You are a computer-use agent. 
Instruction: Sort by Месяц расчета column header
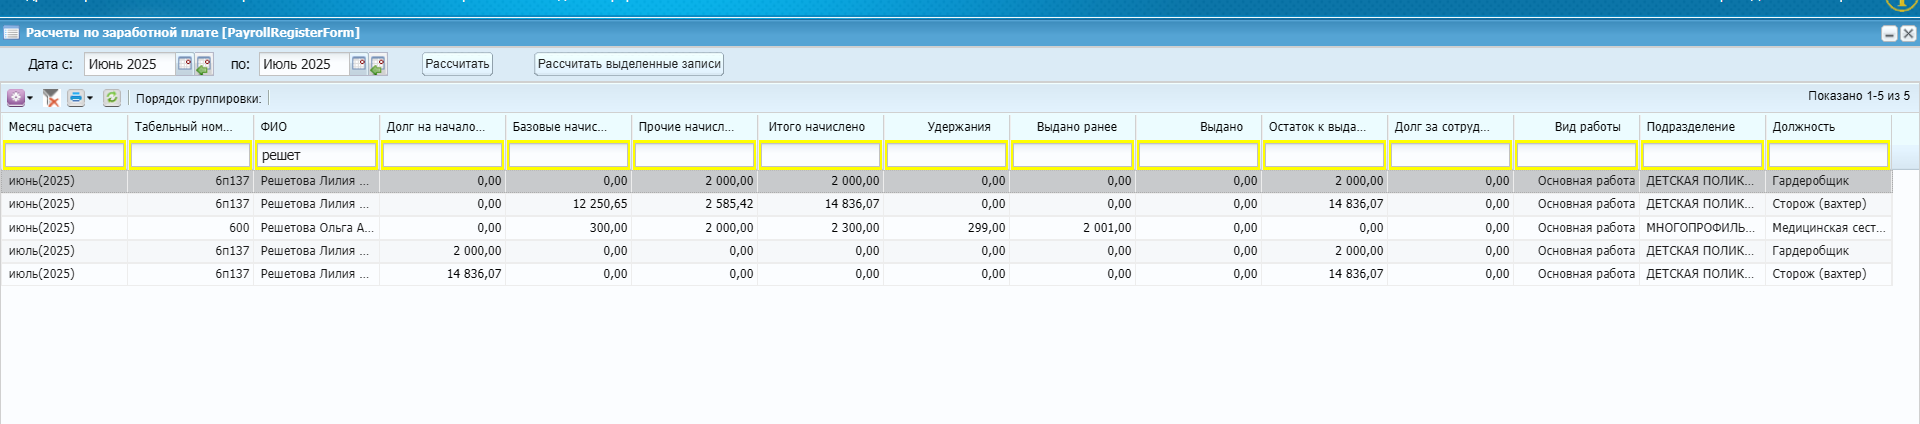[x=65, y=127]
